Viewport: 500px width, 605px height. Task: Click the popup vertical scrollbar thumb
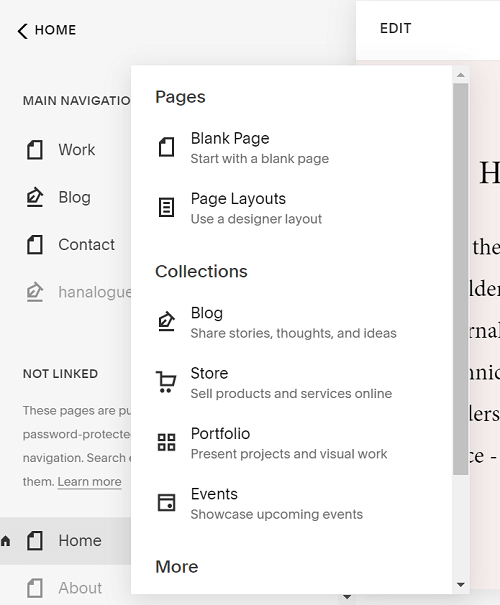461,279
